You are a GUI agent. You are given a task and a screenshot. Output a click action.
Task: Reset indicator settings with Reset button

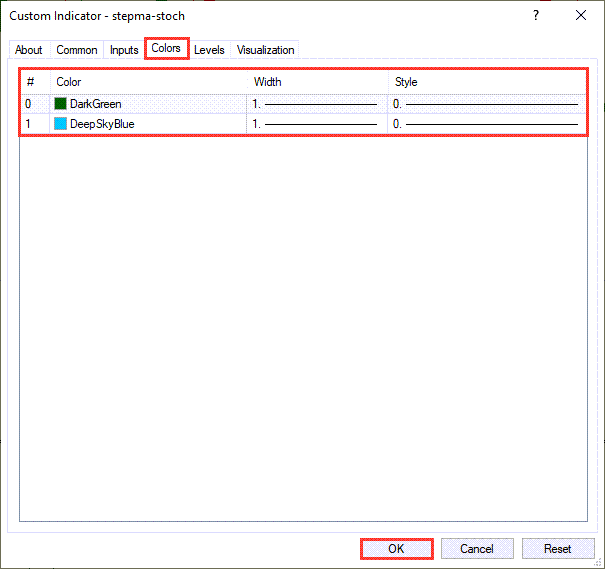(x=558, y=549)
